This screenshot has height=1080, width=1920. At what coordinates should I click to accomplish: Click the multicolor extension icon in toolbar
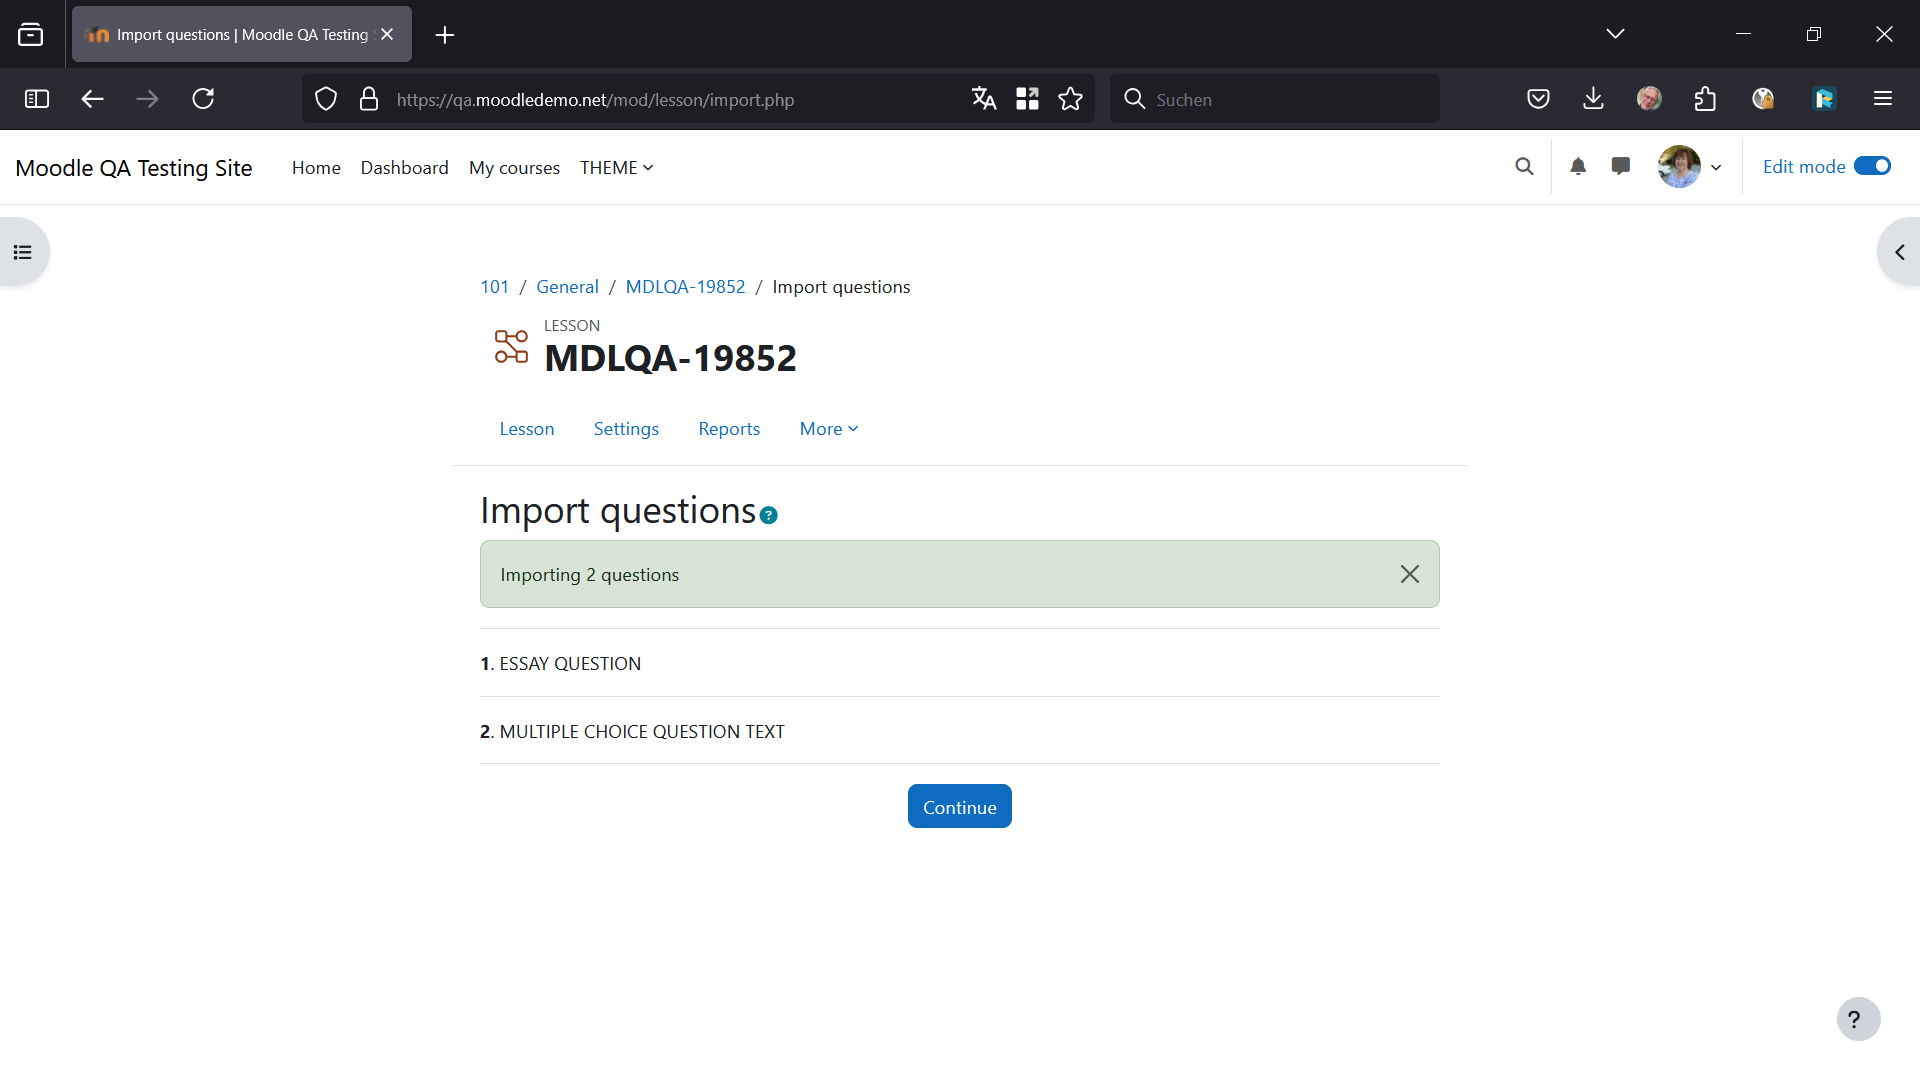point(1763,99)
